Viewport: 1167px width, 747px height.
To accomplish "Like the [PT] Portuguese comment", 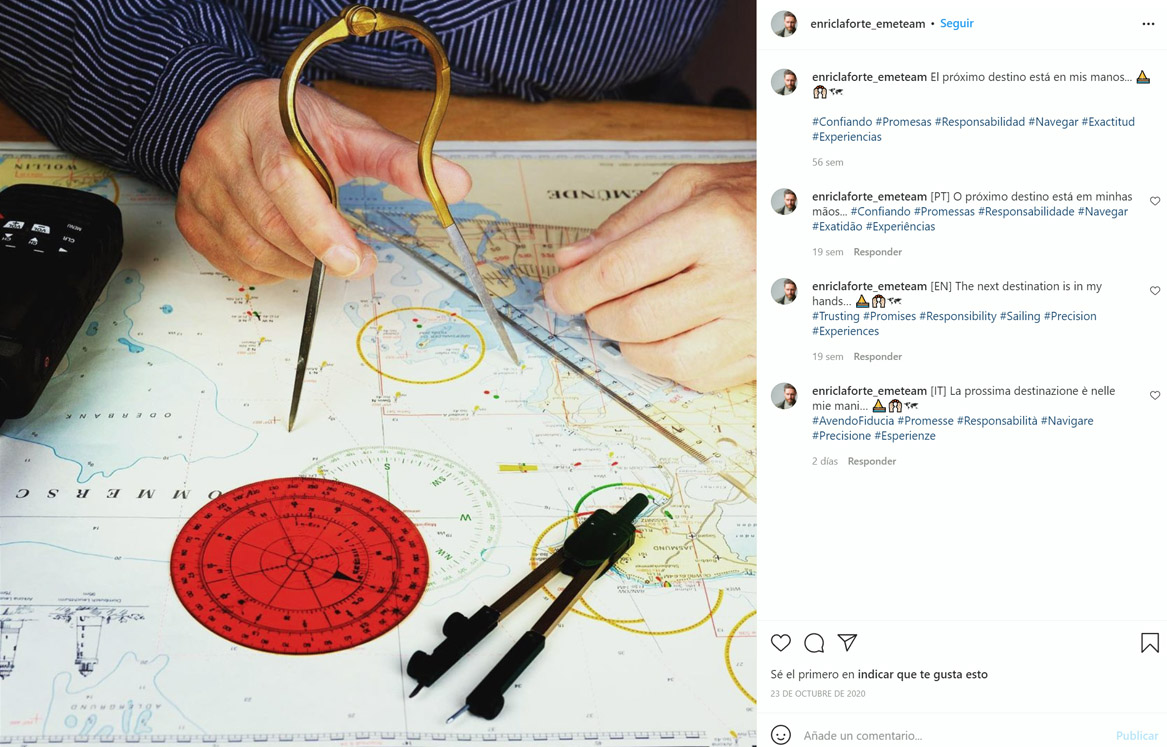I will [x=1155, y=201].
